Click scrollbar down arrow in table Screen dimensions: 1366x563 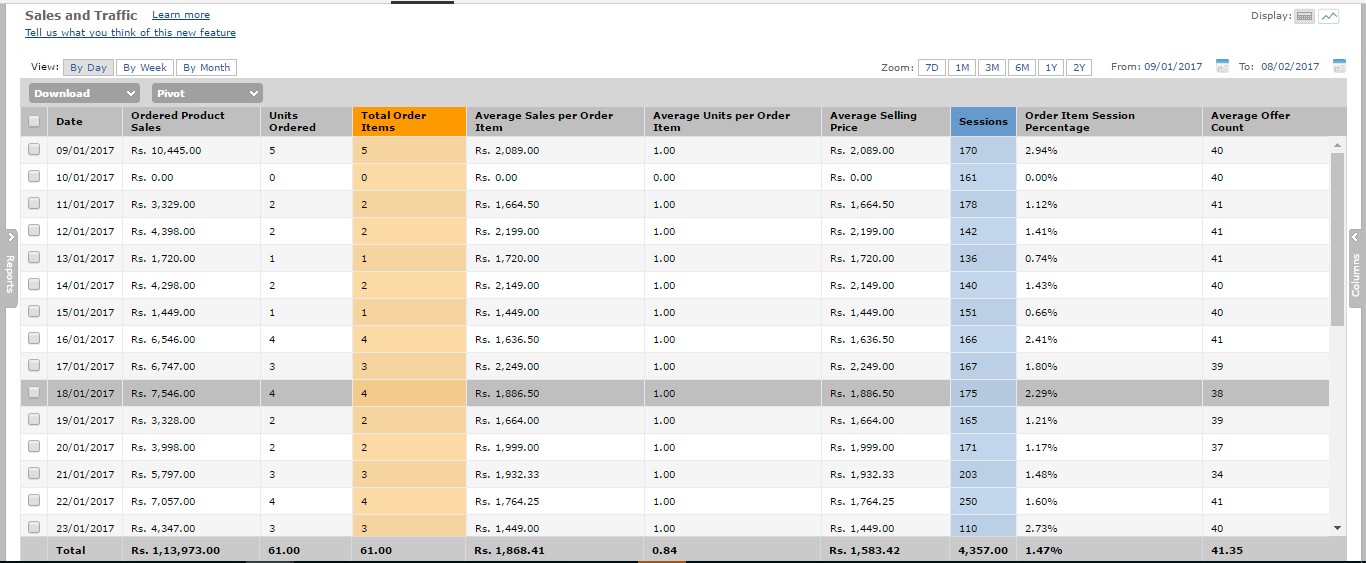tap(1337, 527)
